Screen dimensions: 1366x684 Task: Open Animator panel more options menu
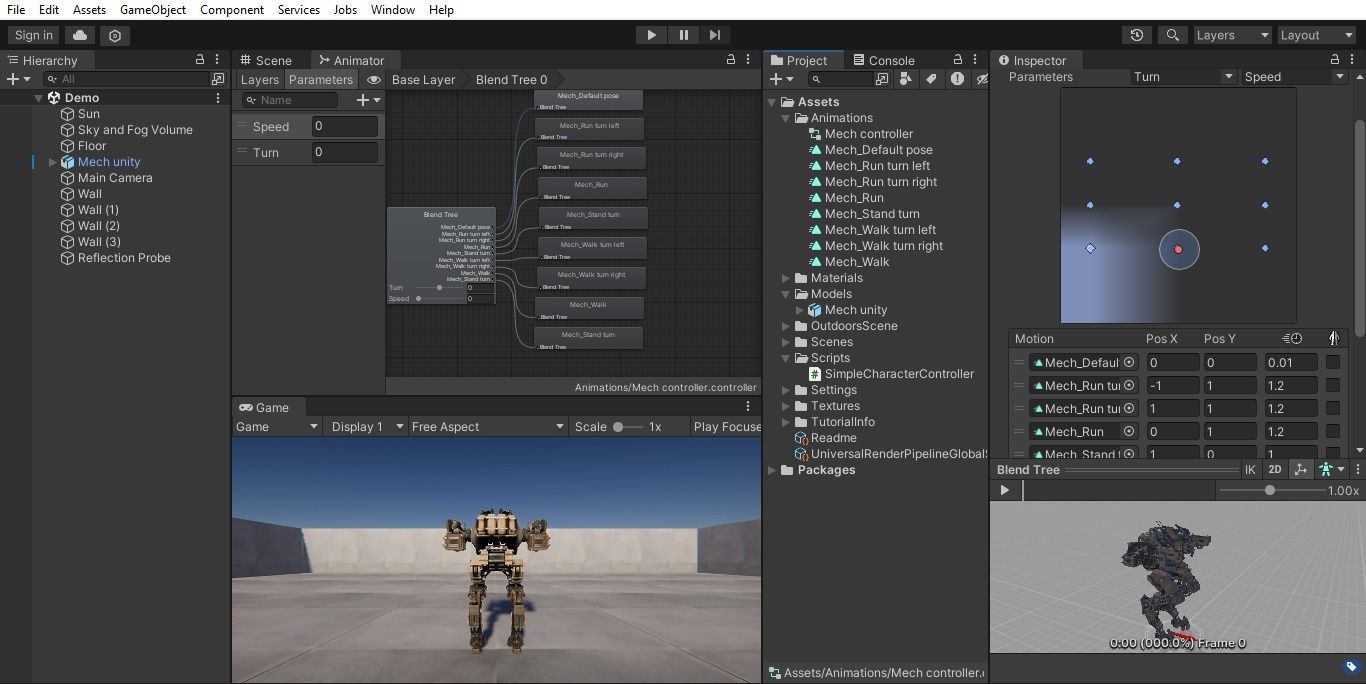click(747, 60)
